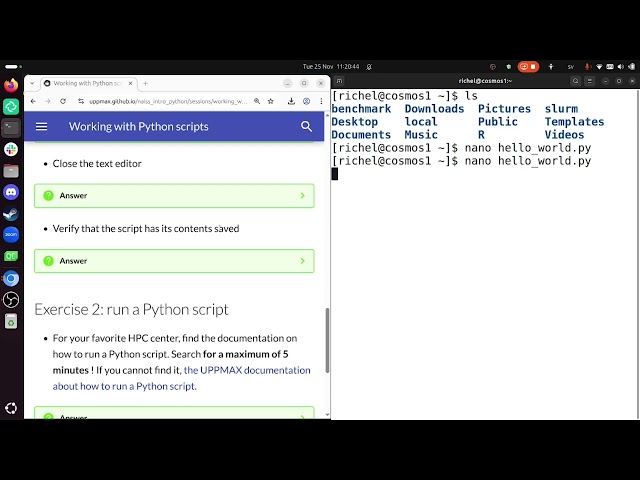This screenshot has height=480, width=640.
Task: Click the terminal cursor block
Action: [x=335, y=174]
